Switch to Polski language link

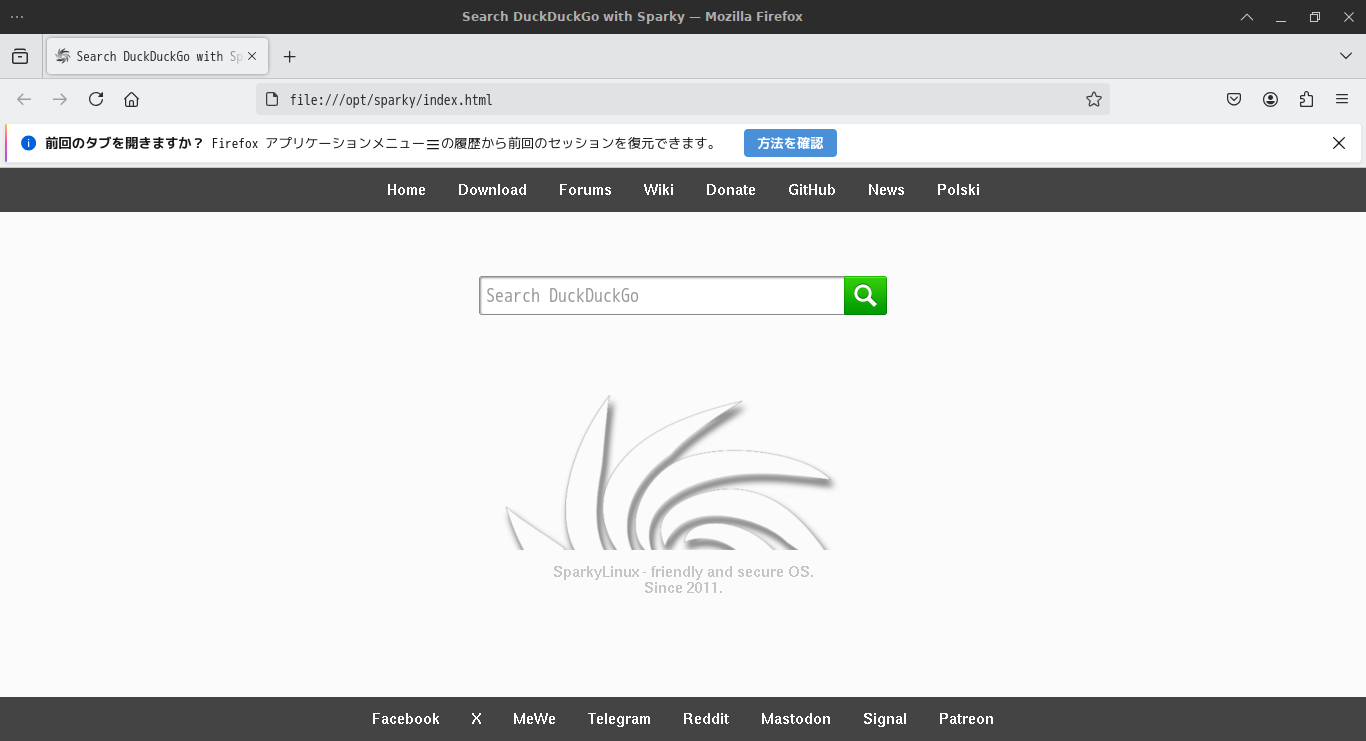point(958,190)
